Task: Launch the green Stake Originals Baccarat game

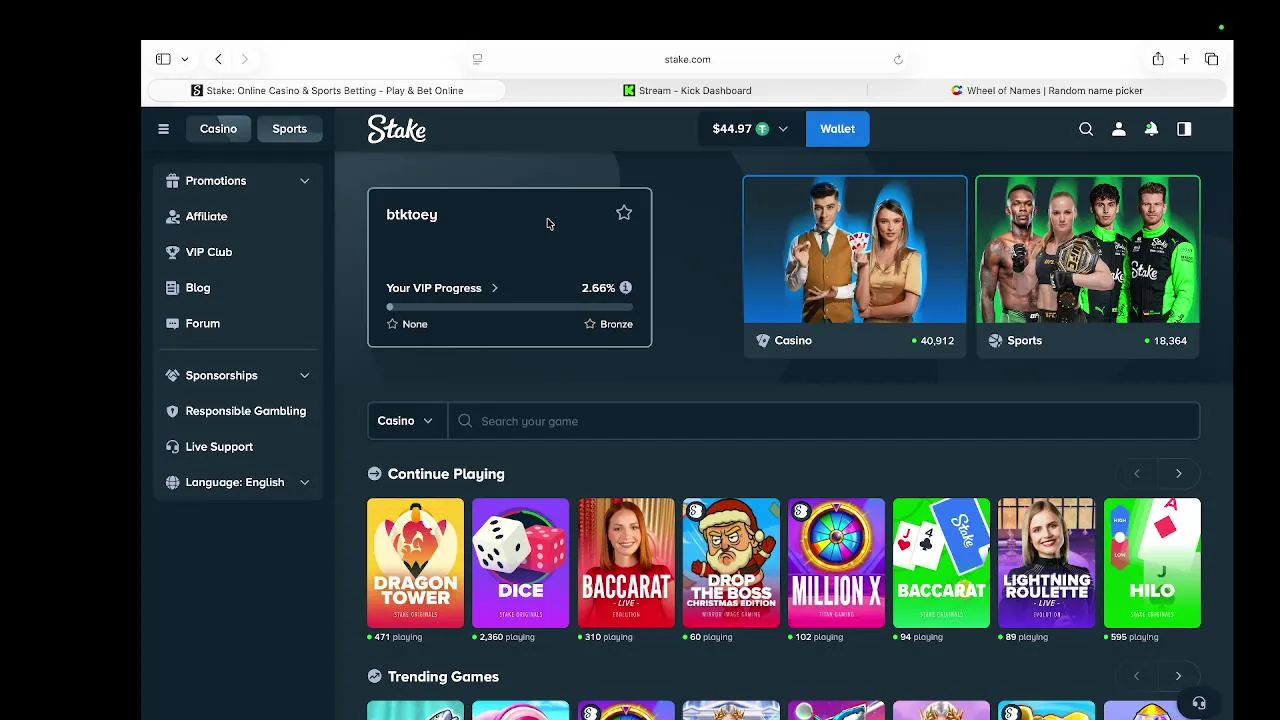Action: (x=941, y=563)
